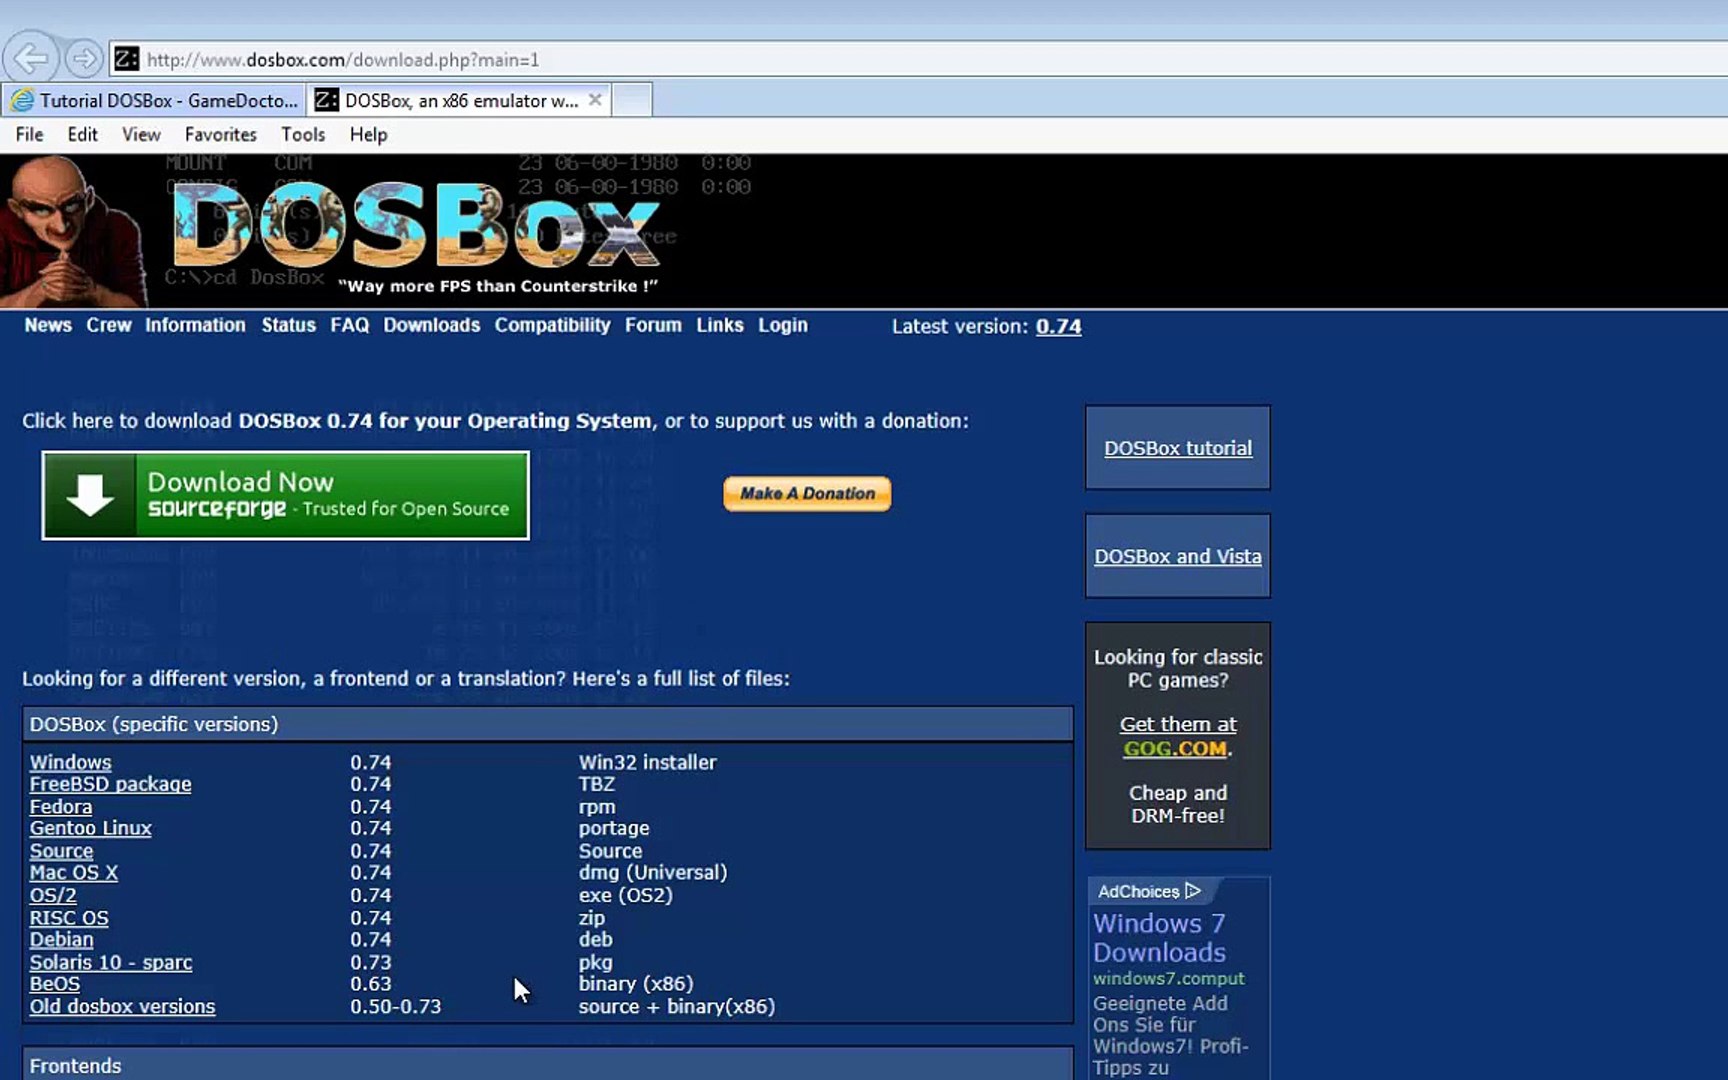This screenshot has width=1728, height=1080.
Task: Open the DOSBox tutorial page
Action: (x=1177, y=448)
